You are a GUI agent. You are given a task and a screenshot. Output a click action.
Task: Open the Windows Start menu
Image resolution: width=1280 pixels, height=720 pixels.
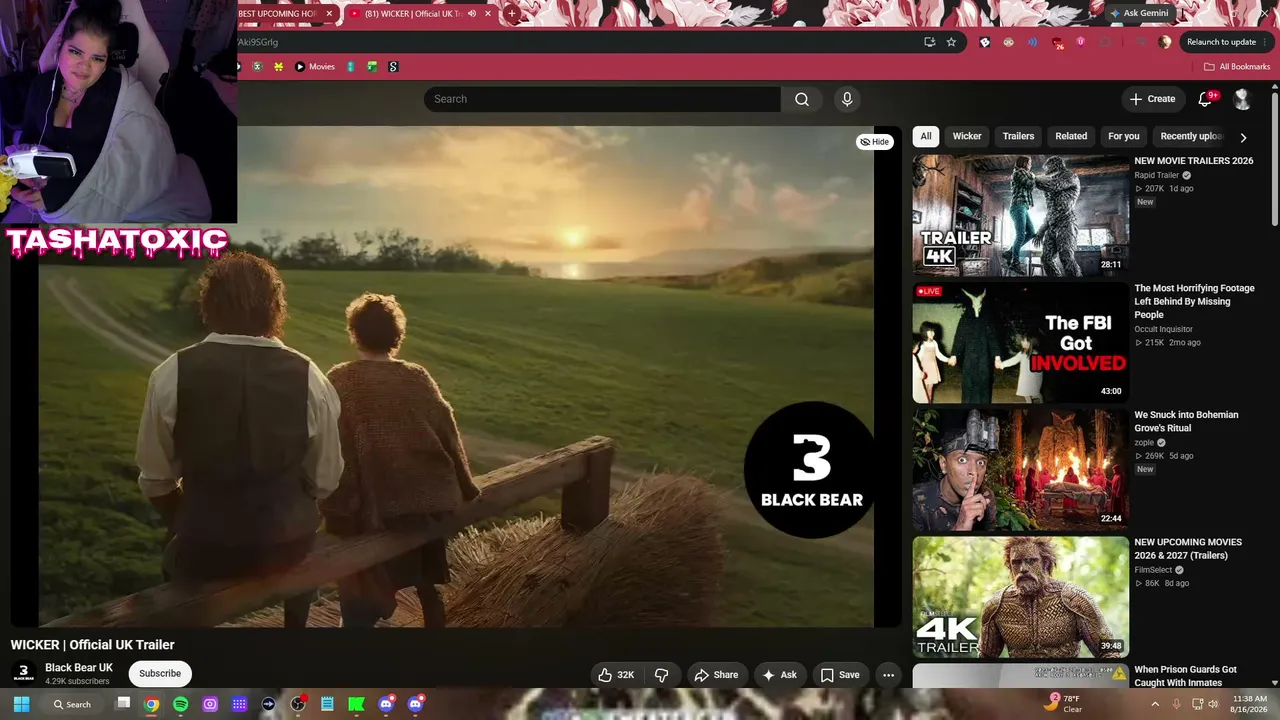click(21, 704)
